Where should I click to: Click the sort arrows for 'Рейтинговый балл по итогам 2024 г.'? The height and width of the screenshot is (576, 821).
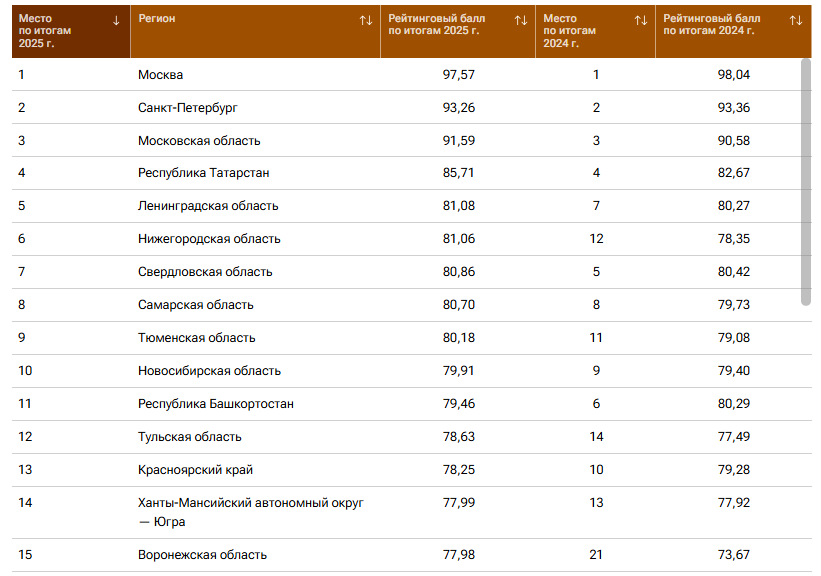coord(796,20)
